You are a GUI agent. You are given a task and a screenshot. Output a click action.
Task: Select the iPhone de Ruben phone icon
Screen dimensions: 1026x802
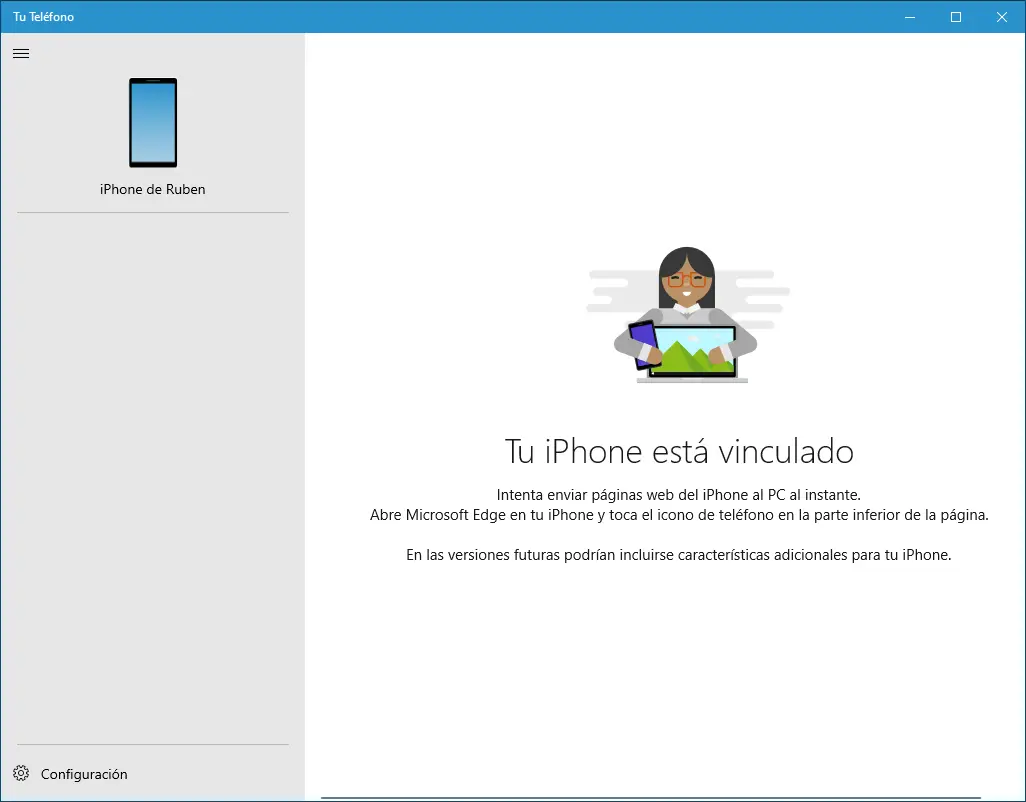pos(153,122)
